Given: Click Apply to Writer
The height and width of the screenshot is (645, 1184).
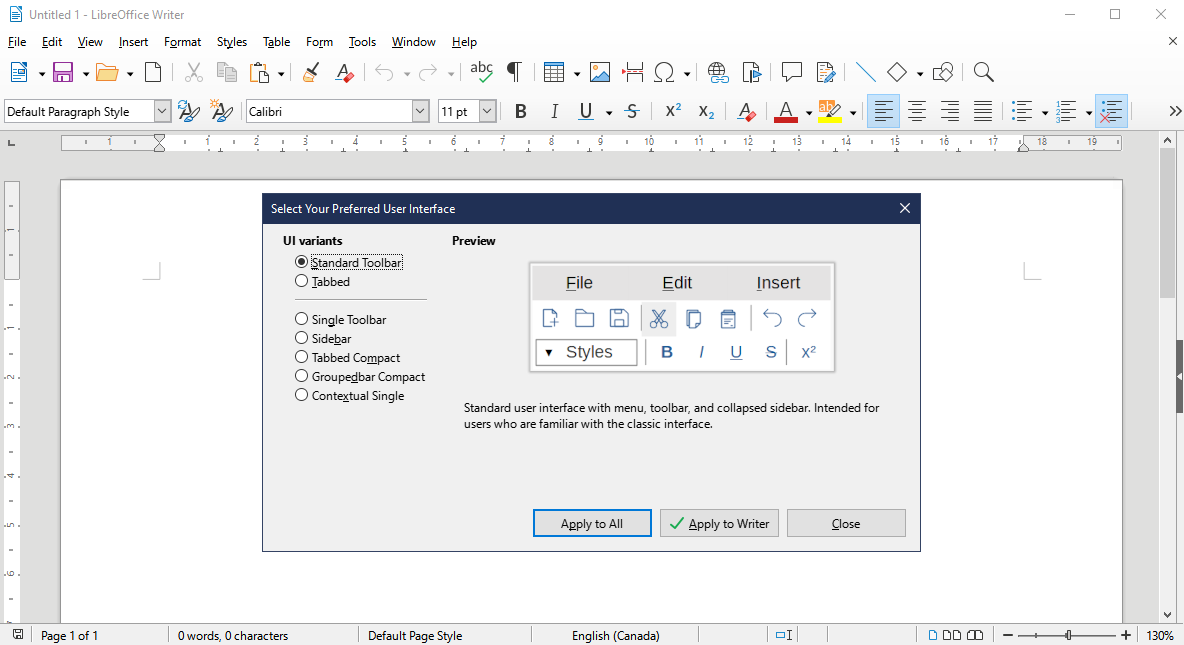Looking at the screenshot, I should [719, 523].
